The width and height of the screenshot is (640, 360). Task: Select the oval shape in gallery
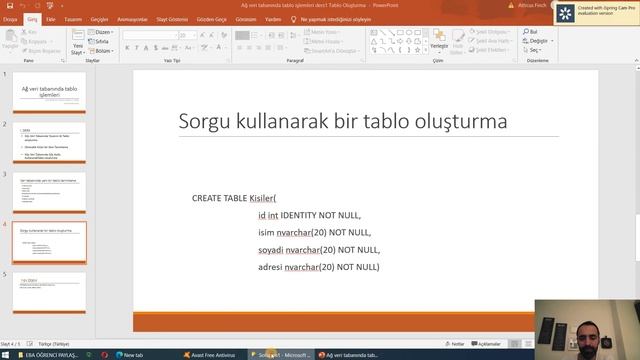pos(409,32)
